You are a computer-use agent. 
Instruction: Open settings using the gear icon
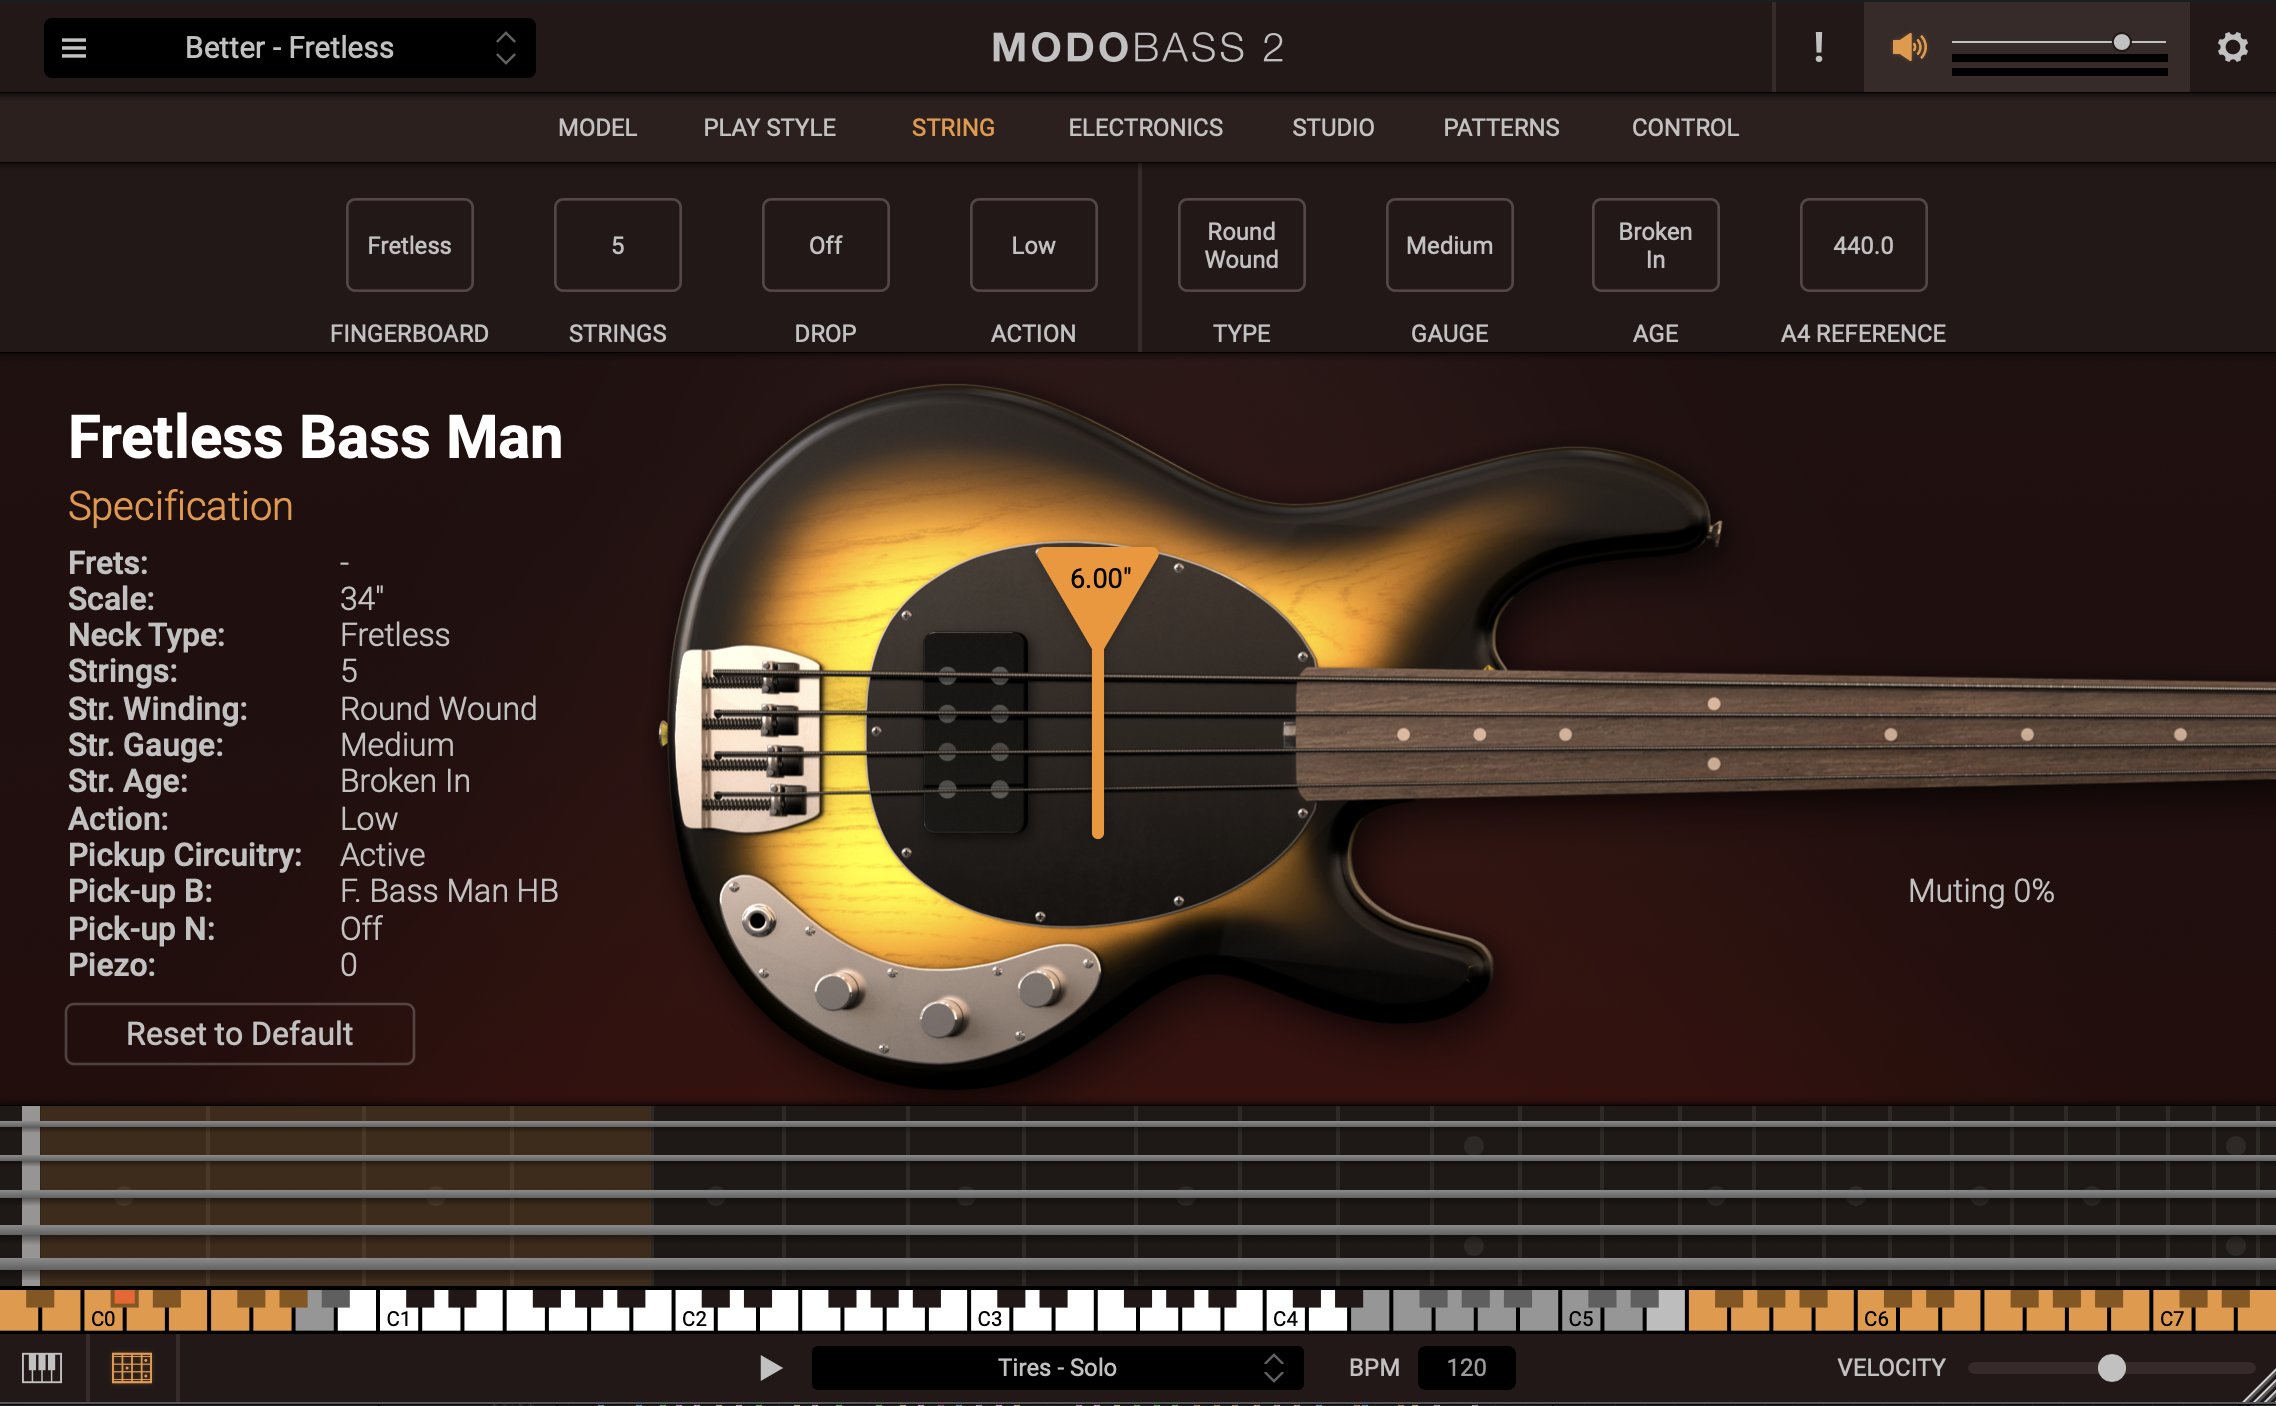[x=2233, y=46]
